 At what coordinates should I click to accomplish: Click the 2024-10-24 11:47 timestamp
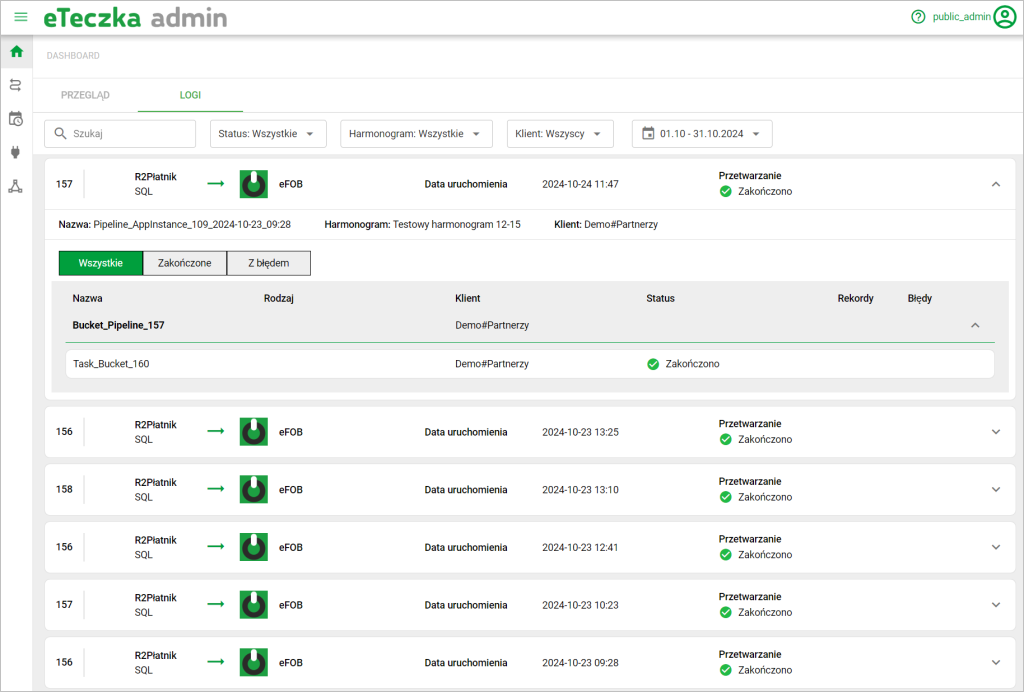coord(580,184)
